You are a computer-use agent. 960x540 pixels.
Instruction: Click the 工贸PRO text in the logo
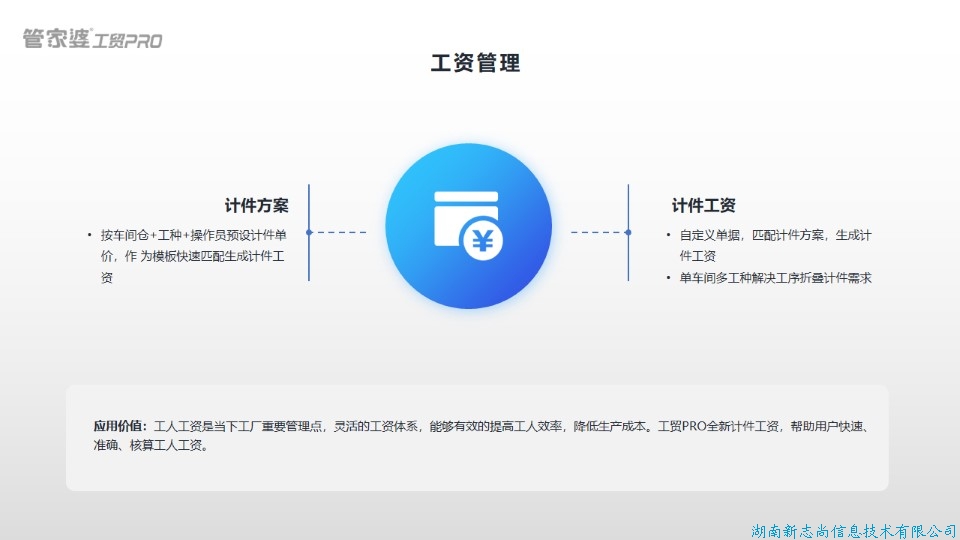[127, 41]
